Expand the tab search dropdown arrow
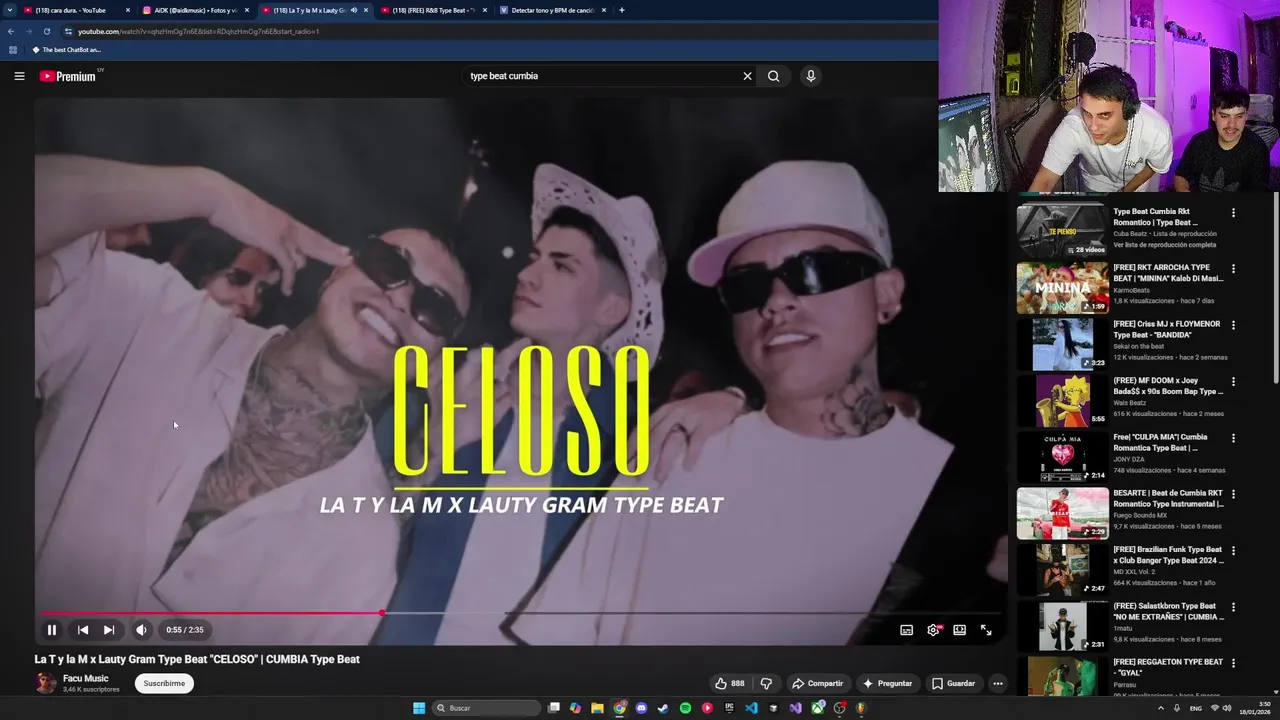Screen dimensions: 1280x720 pyautogui.click(x=9, y=10)
